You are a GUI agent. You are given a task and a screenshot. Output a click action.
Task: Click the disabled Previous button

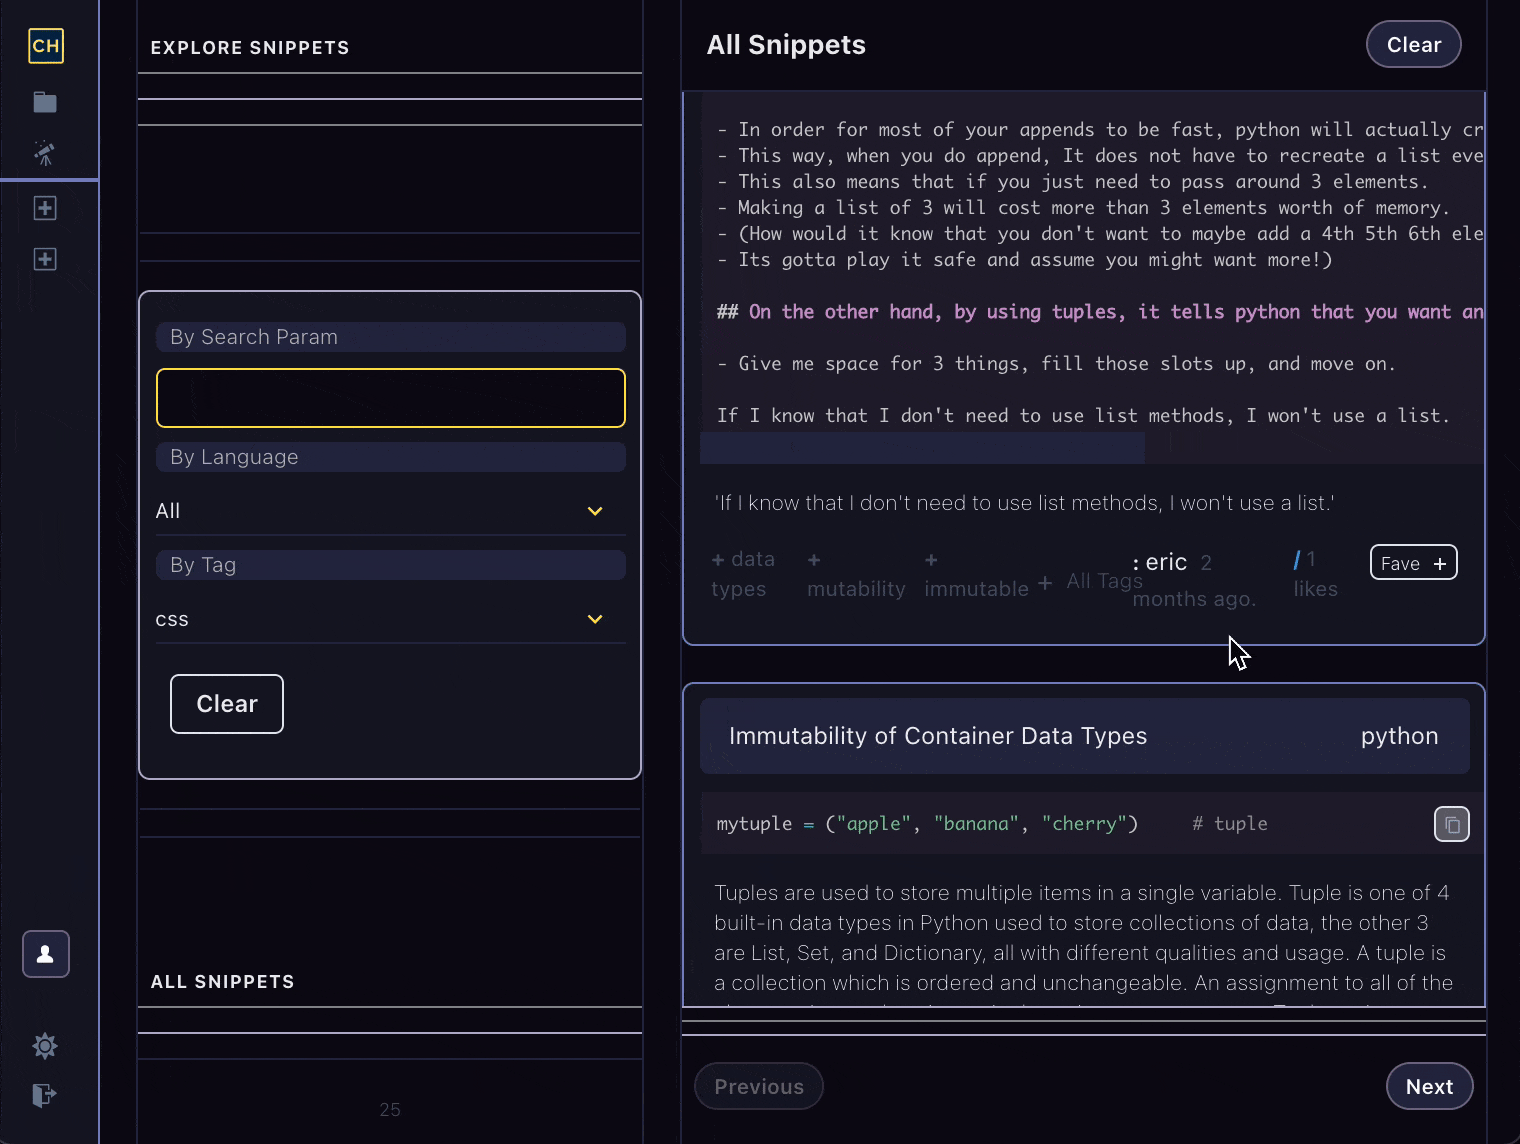pyautogui.click(x=759, y=1086)
